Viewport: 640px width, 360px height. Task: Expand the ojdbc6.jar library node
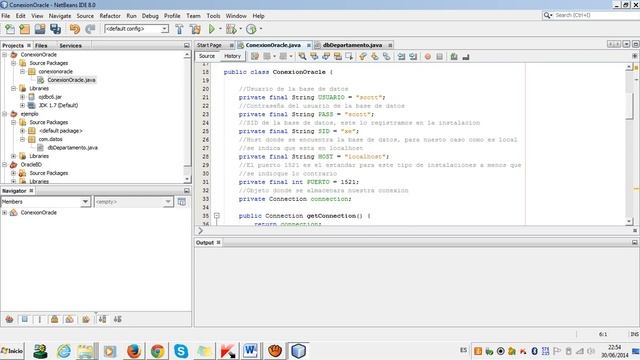tap(22, 97)
